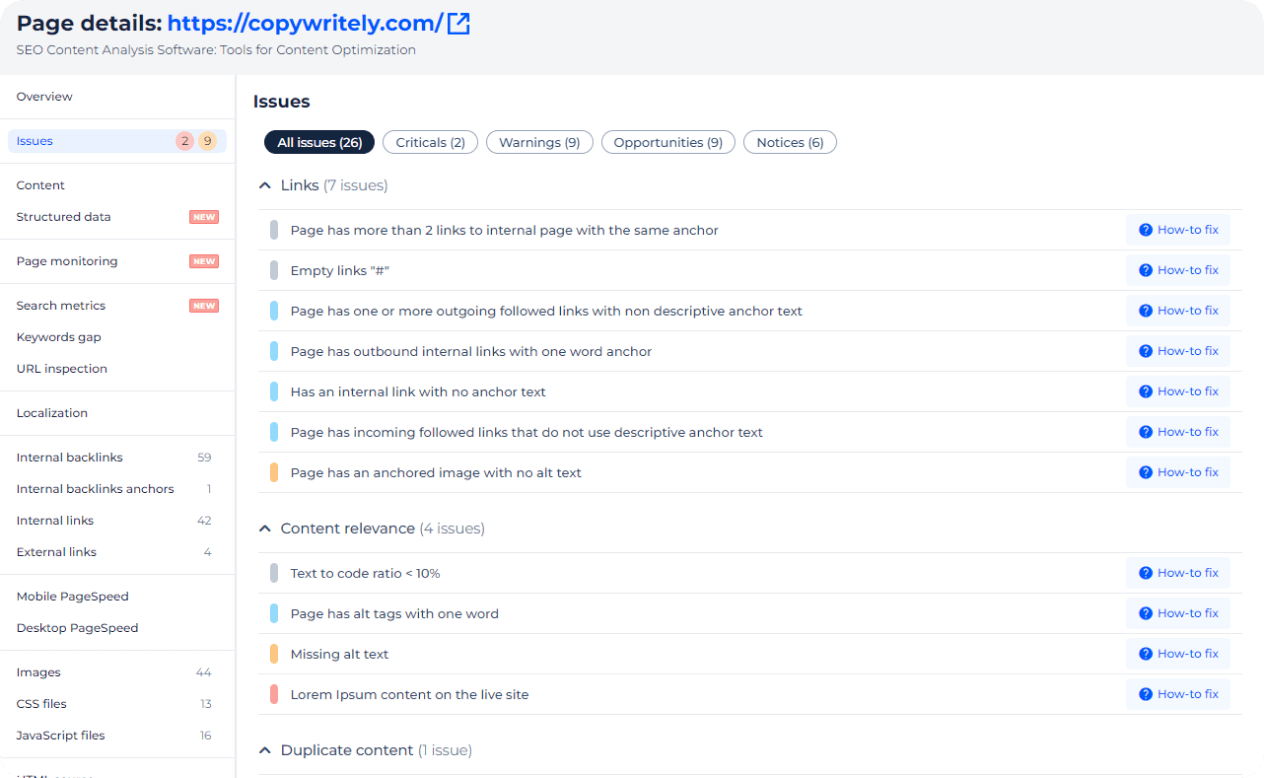Collapse the Content relevance (4 issues) section
Screen dimensions: 1264x778
[265, 529]
